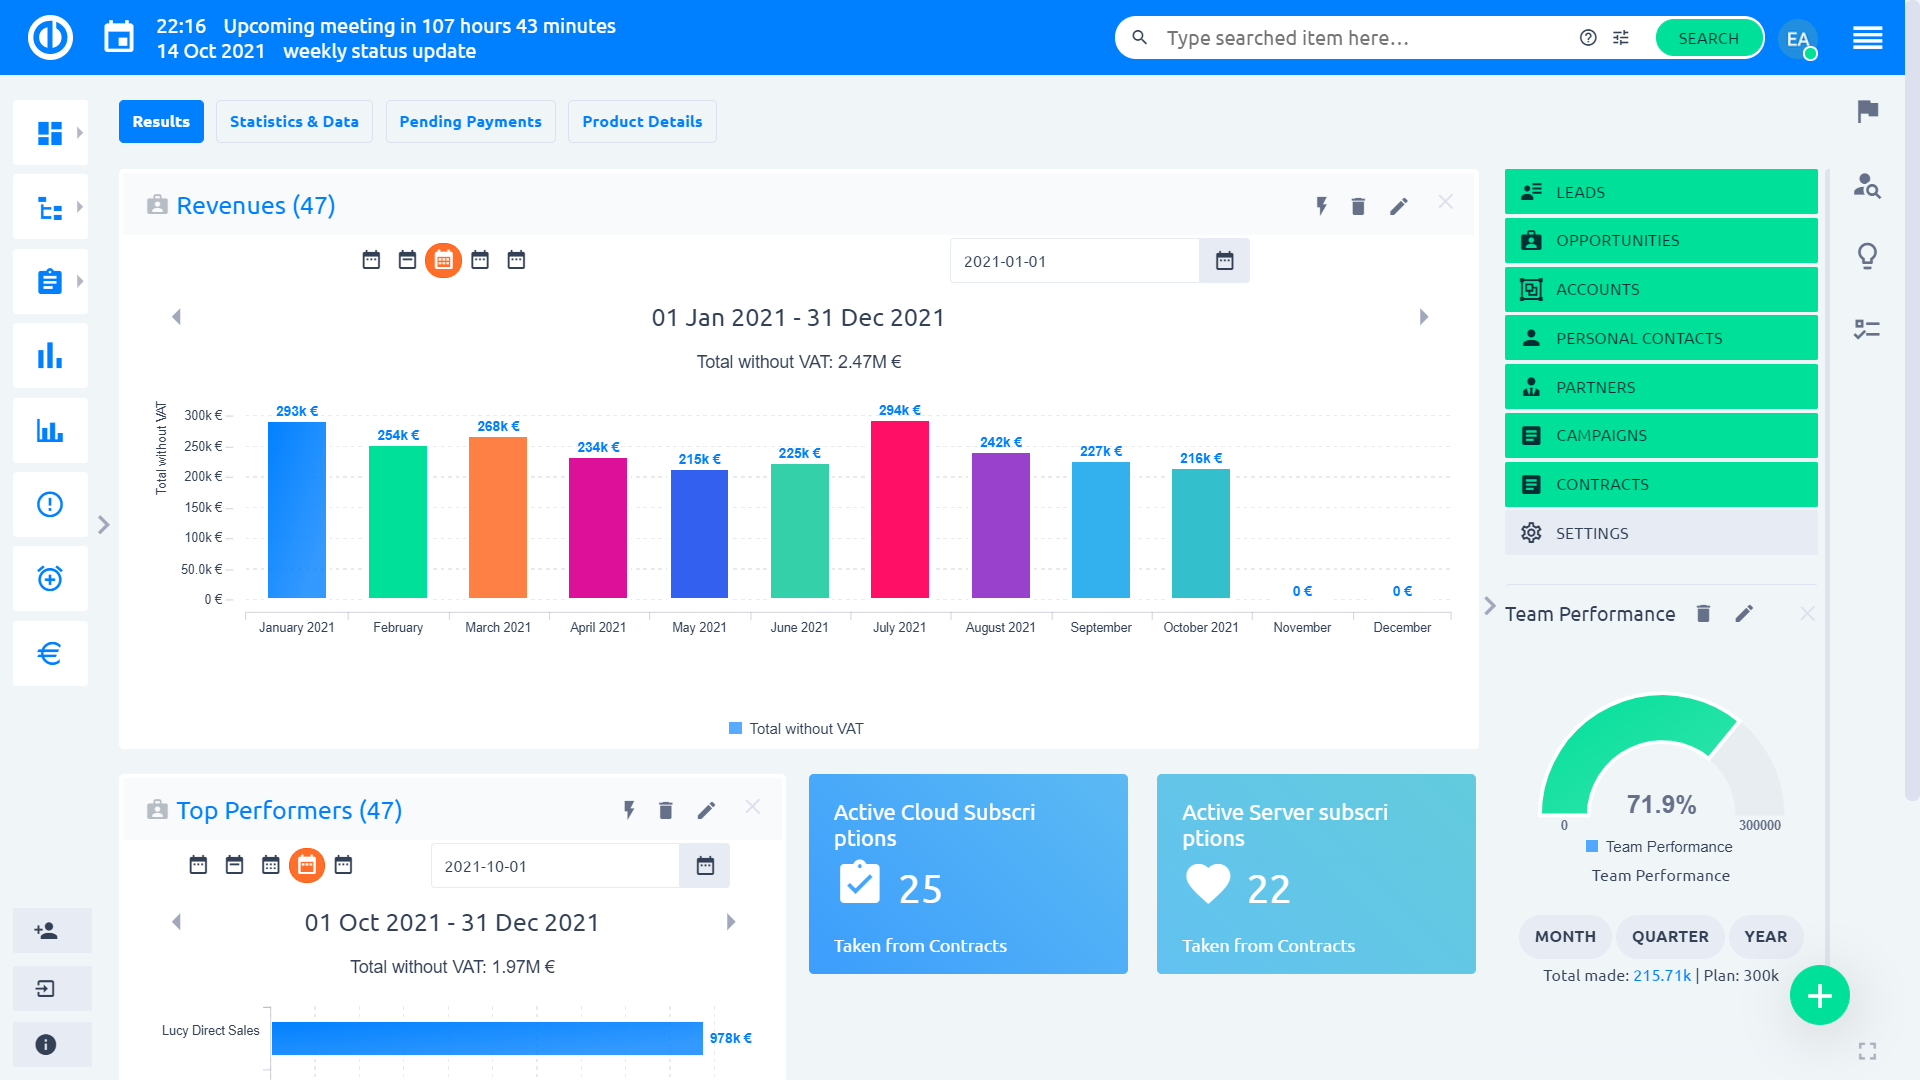Open the euro finance section in left sidebar
Screen dimensions: 1920x1080
pos(50,653)
